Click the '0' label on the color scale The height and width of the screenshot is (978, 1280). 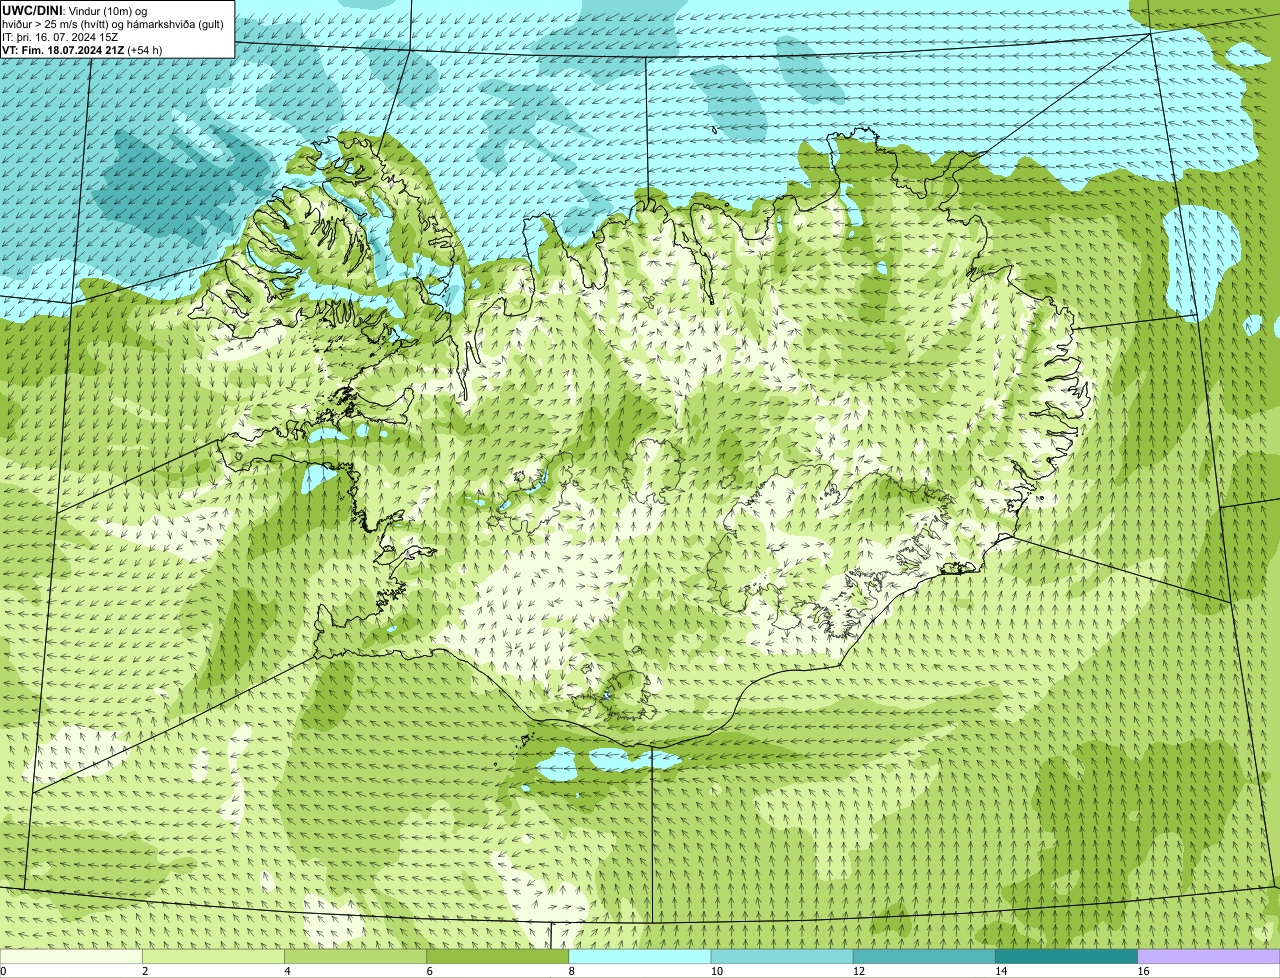pyautogui.click(x=4, y=971)
